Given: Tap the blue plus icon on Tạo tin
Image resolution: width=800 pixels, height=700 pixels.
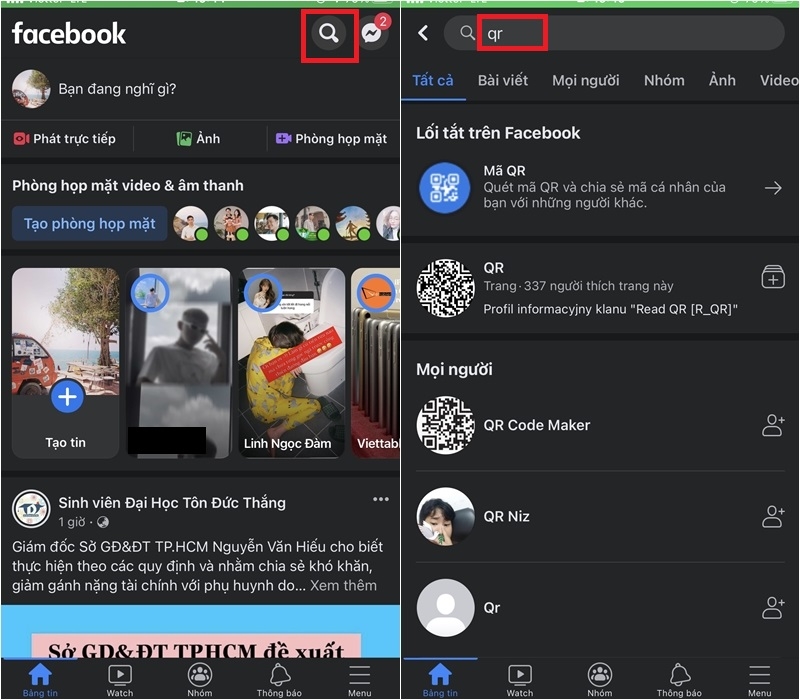Looking at the screenshot, I should [x=67, y=396].
